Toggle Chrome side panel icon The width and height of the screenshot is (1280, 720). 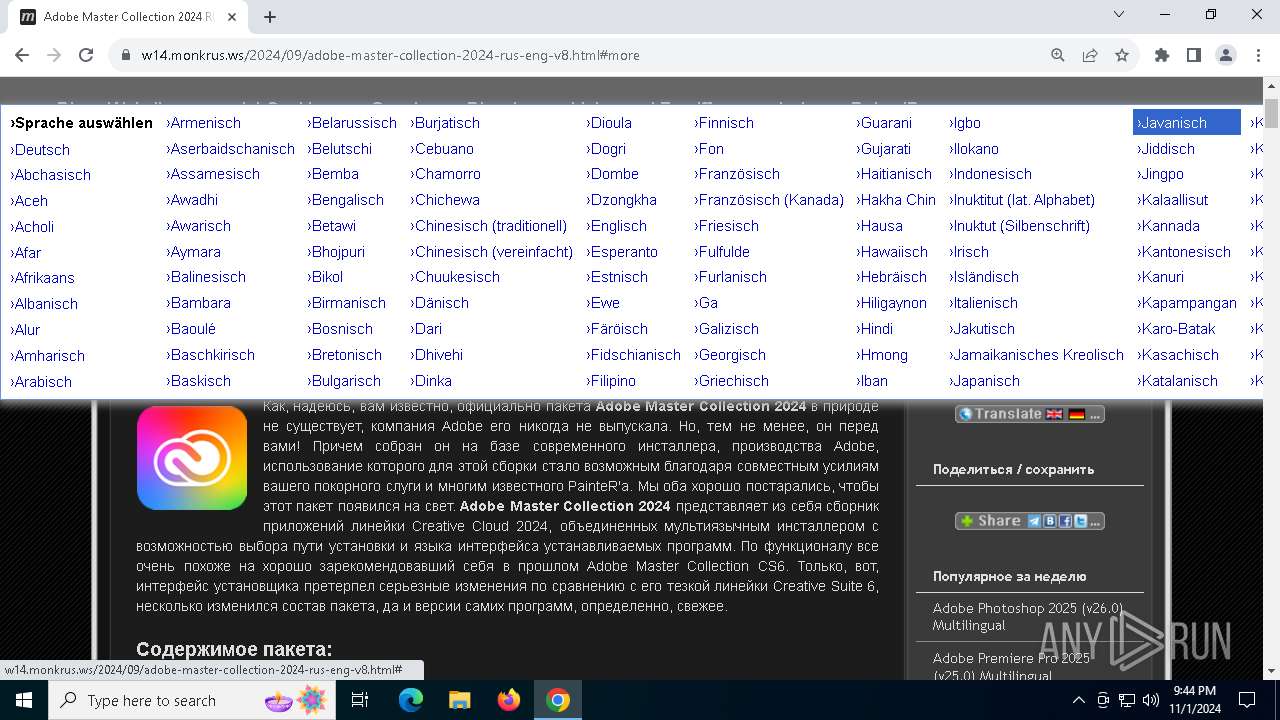pyautogui.click(x=1194, y=55)
